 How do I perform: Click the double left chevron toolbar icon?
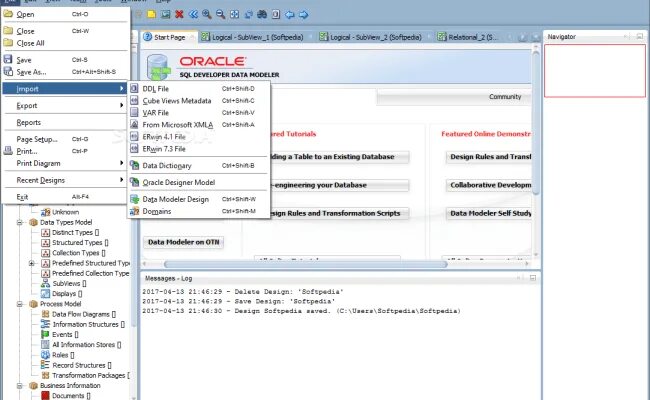[x=193, y=15]
